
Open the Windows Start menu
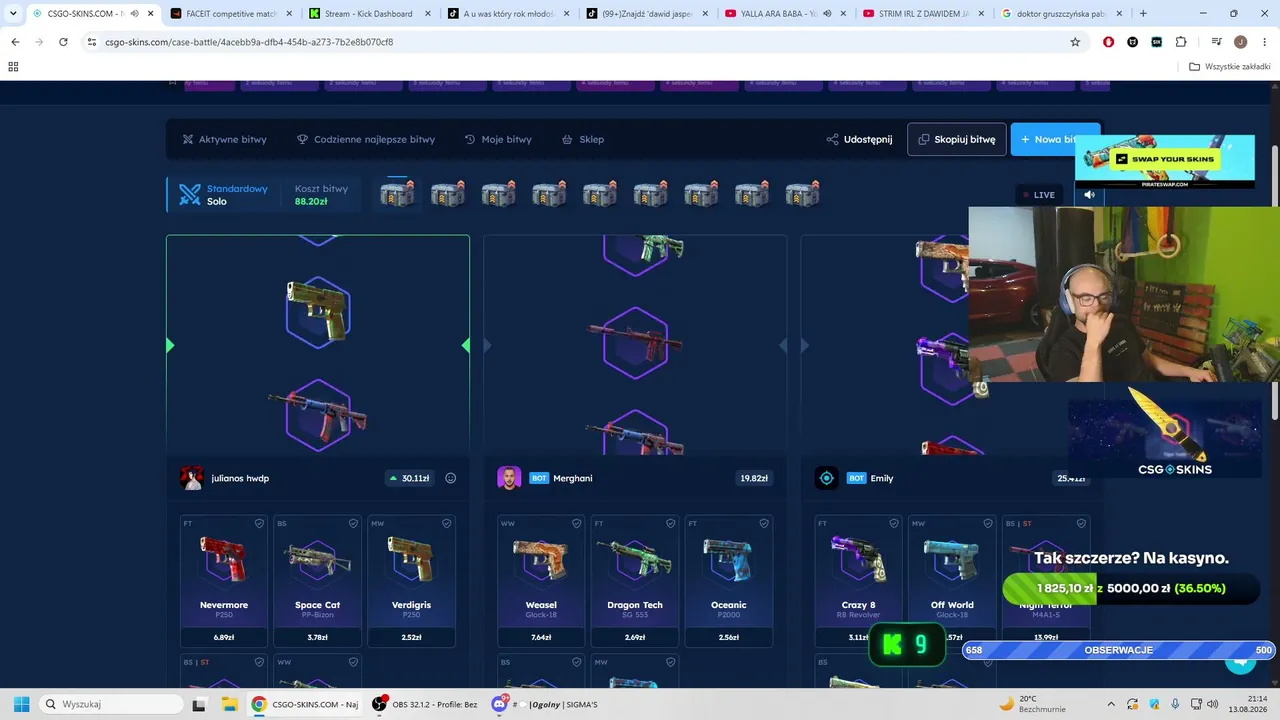point(21,704)
